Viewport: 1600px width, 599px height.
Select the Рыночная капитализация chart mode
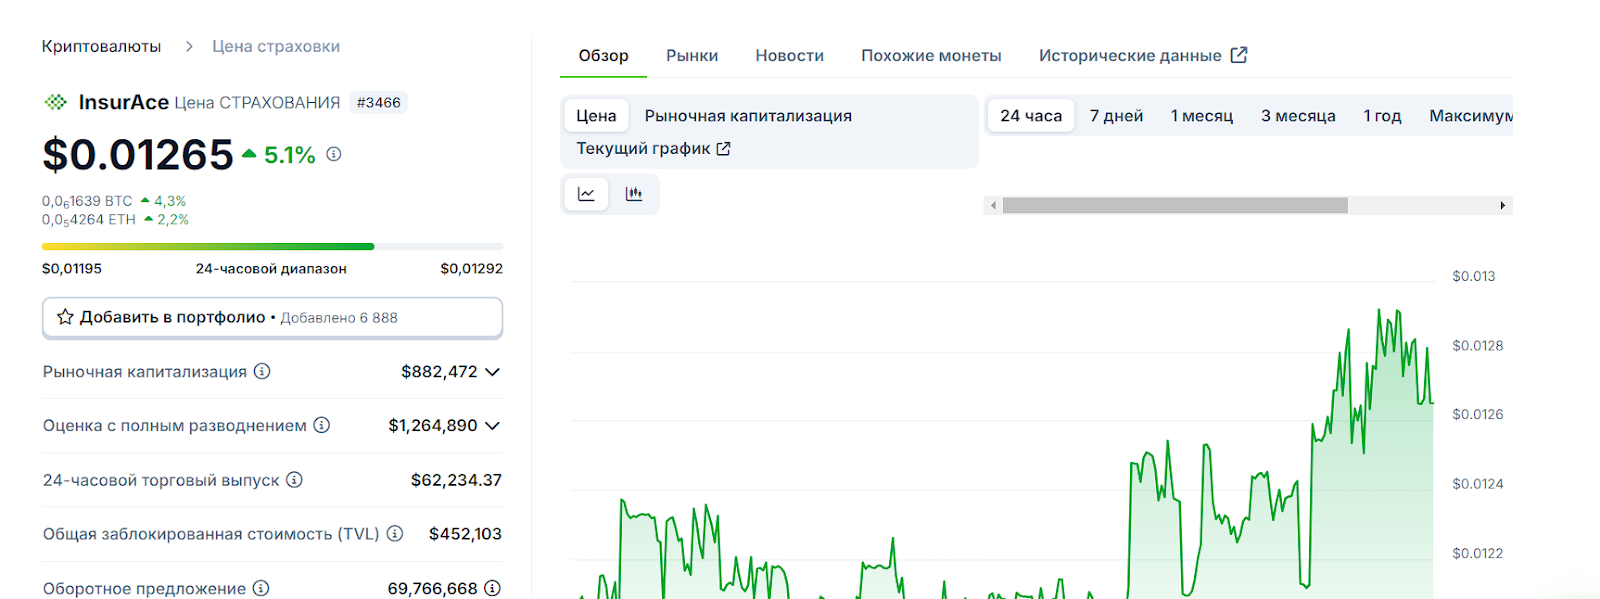748,116
